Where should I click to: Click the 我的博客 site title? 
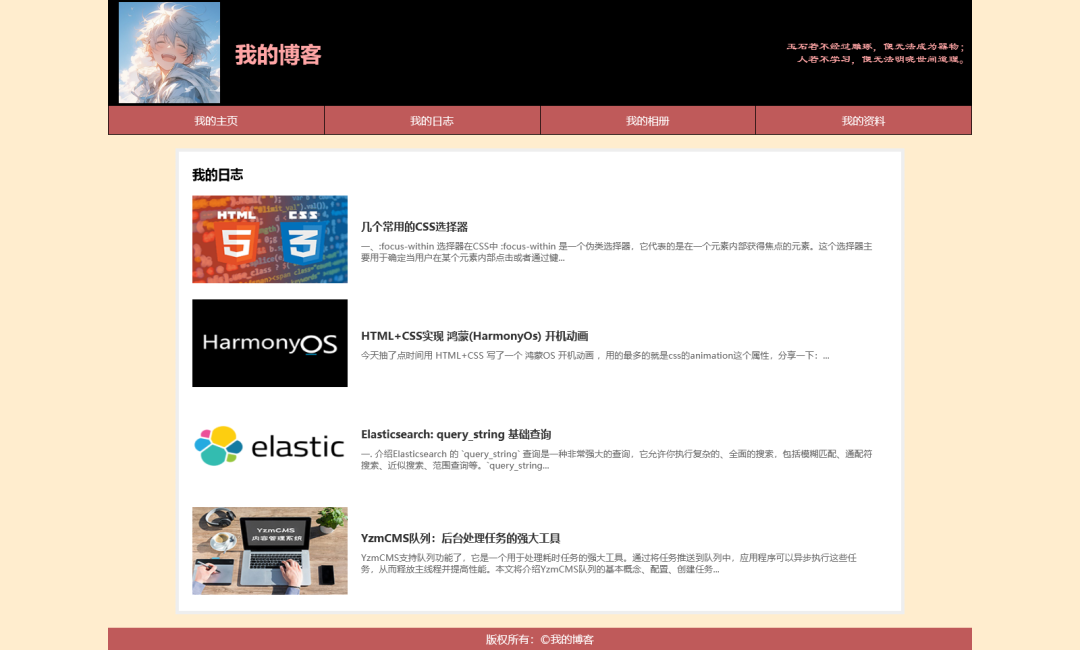pos(278,55)
